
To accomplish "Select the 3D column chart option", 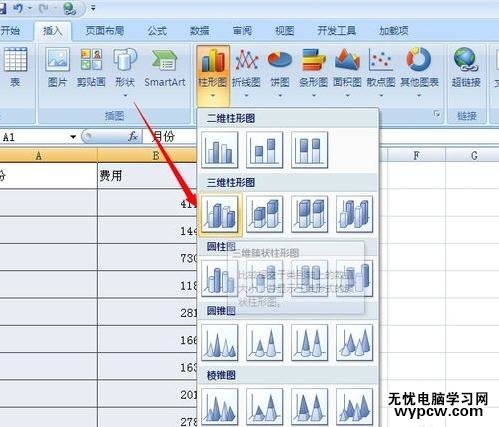I will coord(354,214).
